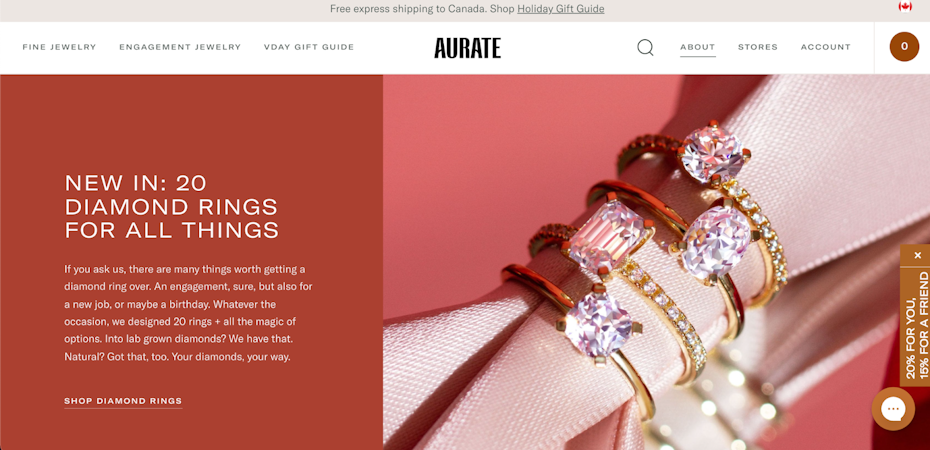
Task: Follow the Holiday Gift Guide link
Action: pos(560,9)
